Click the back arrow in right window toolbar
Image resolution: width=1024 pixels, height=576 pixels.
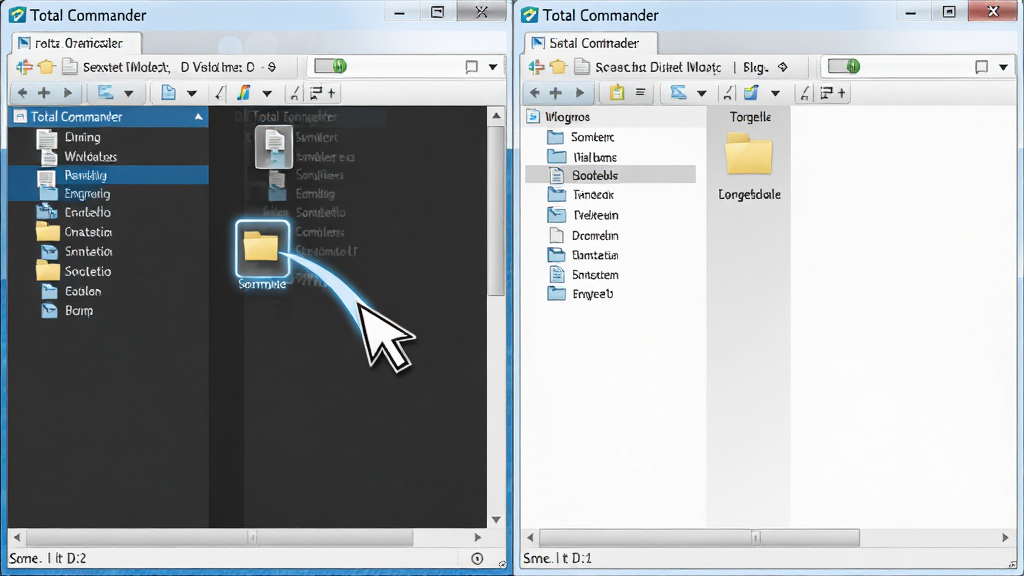click(535, 93)
